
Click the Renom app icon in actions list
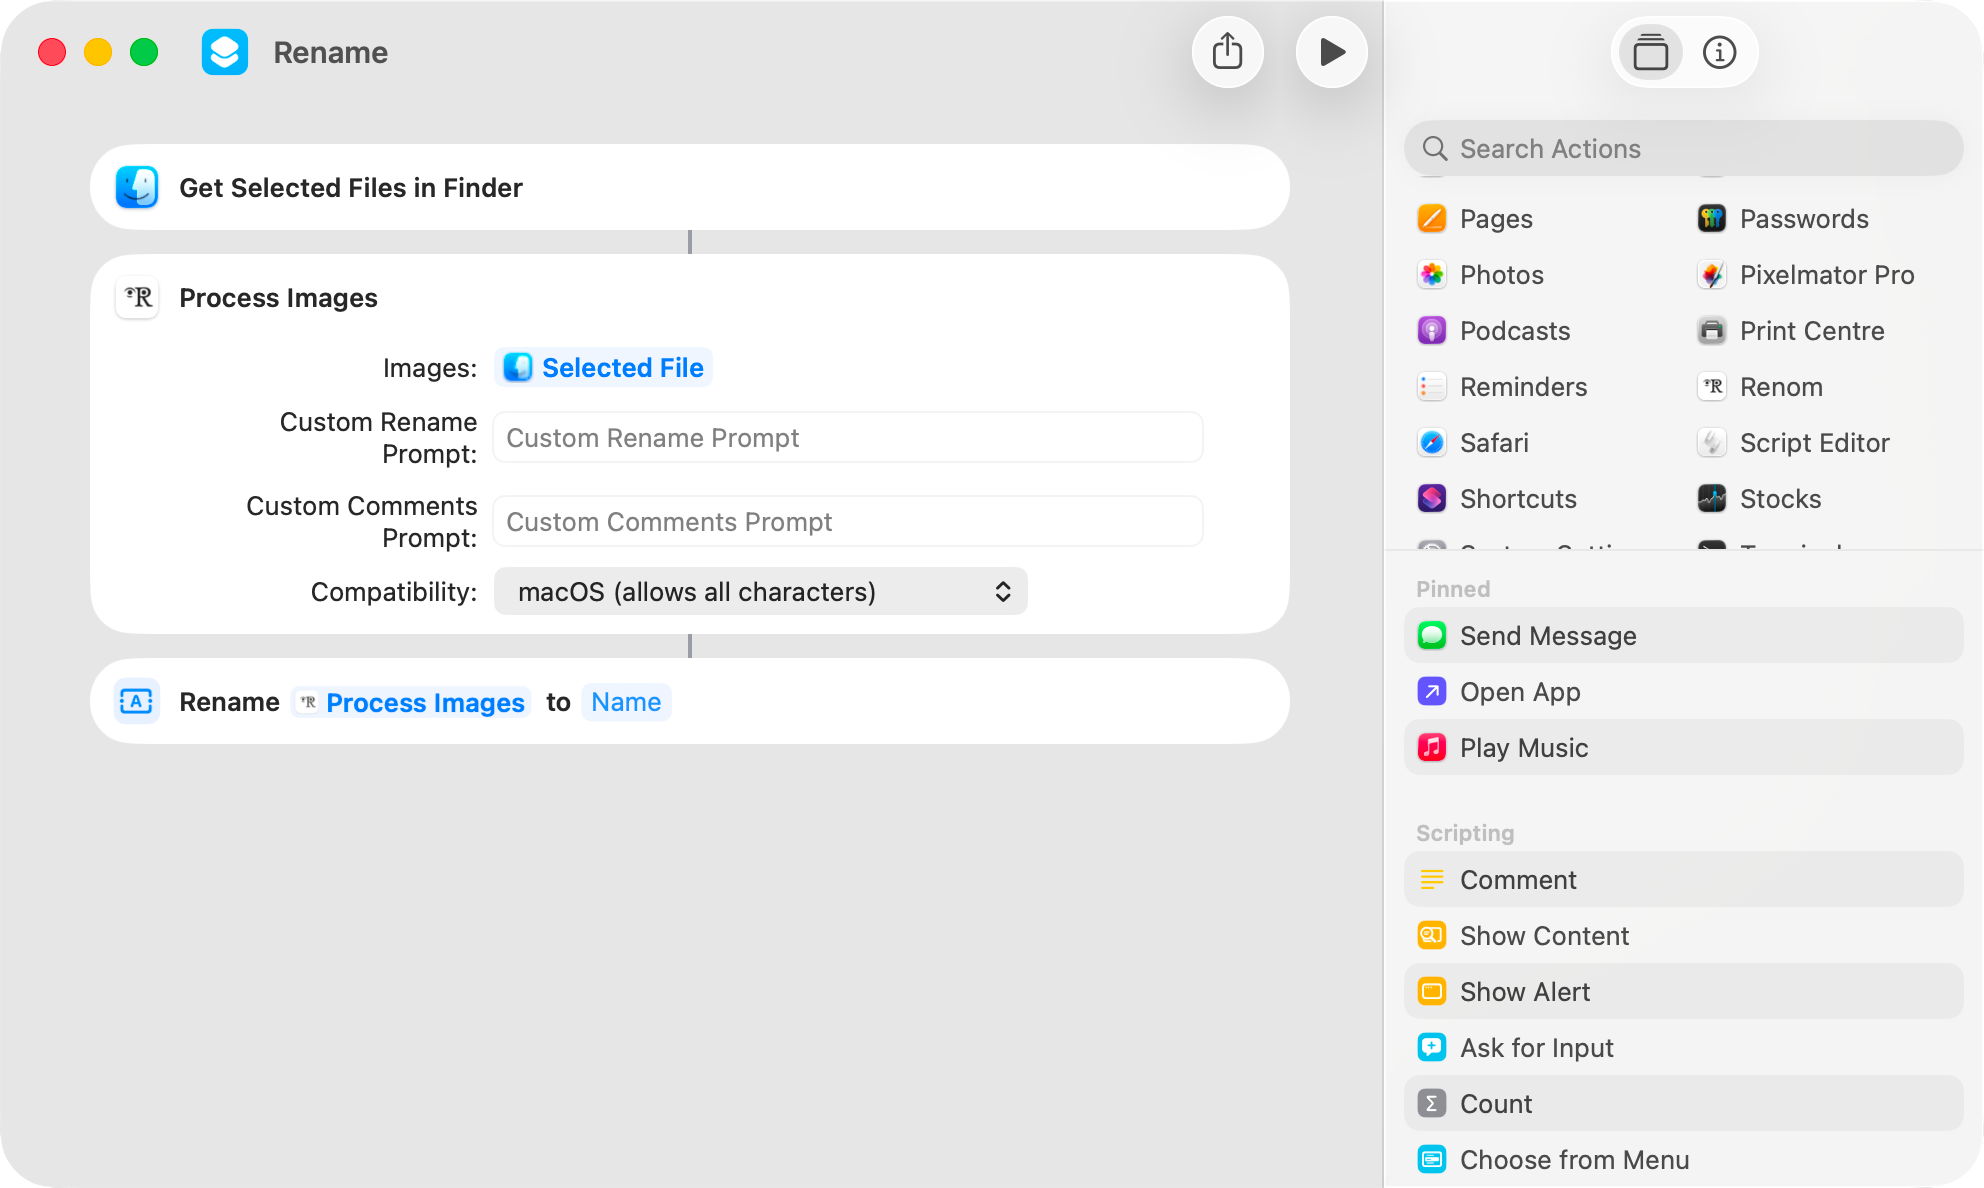click(x=1712, y=386)
